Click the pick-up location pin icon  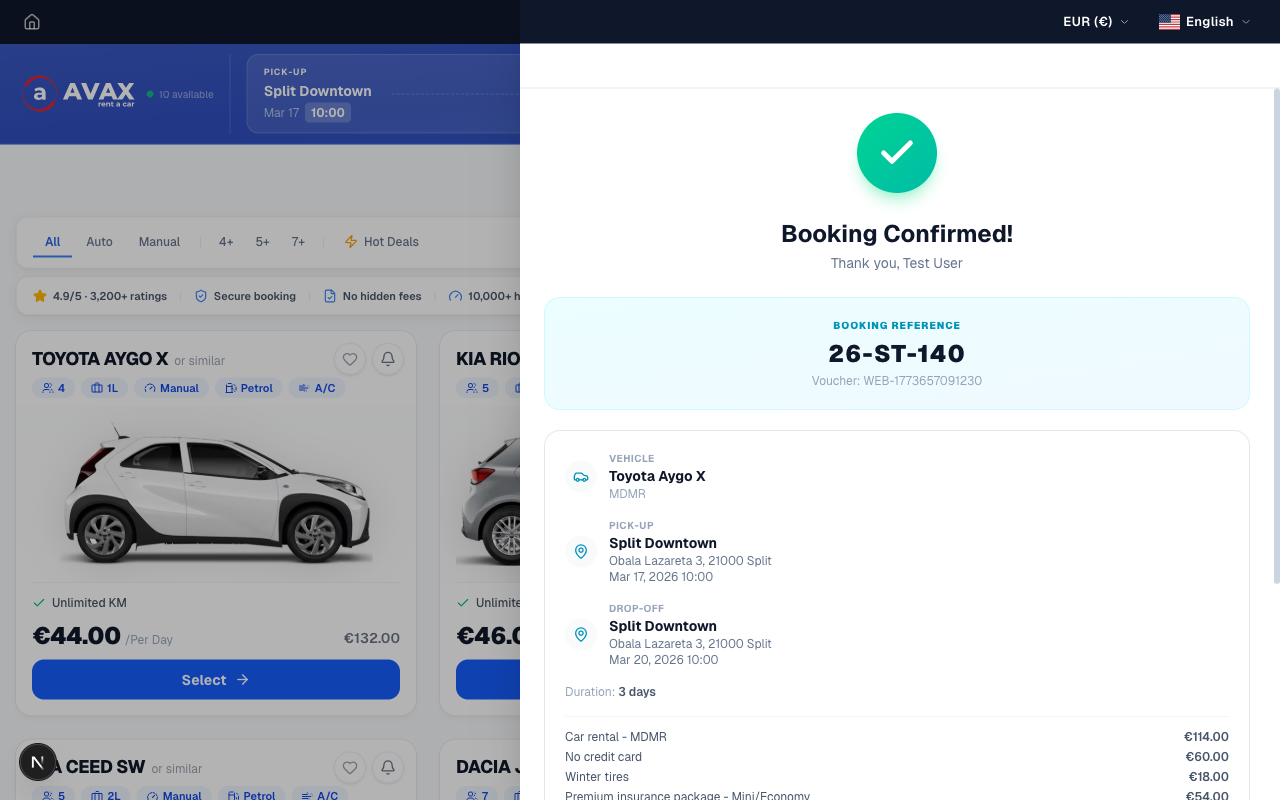[581, 551]
